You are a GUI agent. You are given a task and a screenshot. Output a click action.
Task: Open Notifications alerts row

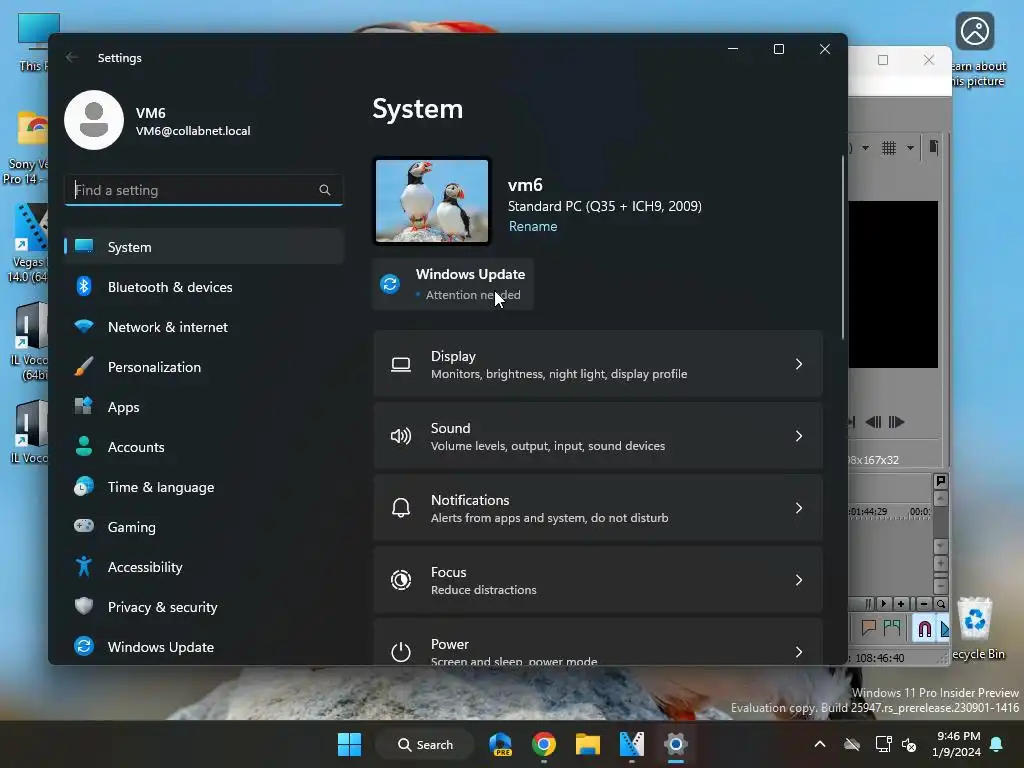point(598,507)
